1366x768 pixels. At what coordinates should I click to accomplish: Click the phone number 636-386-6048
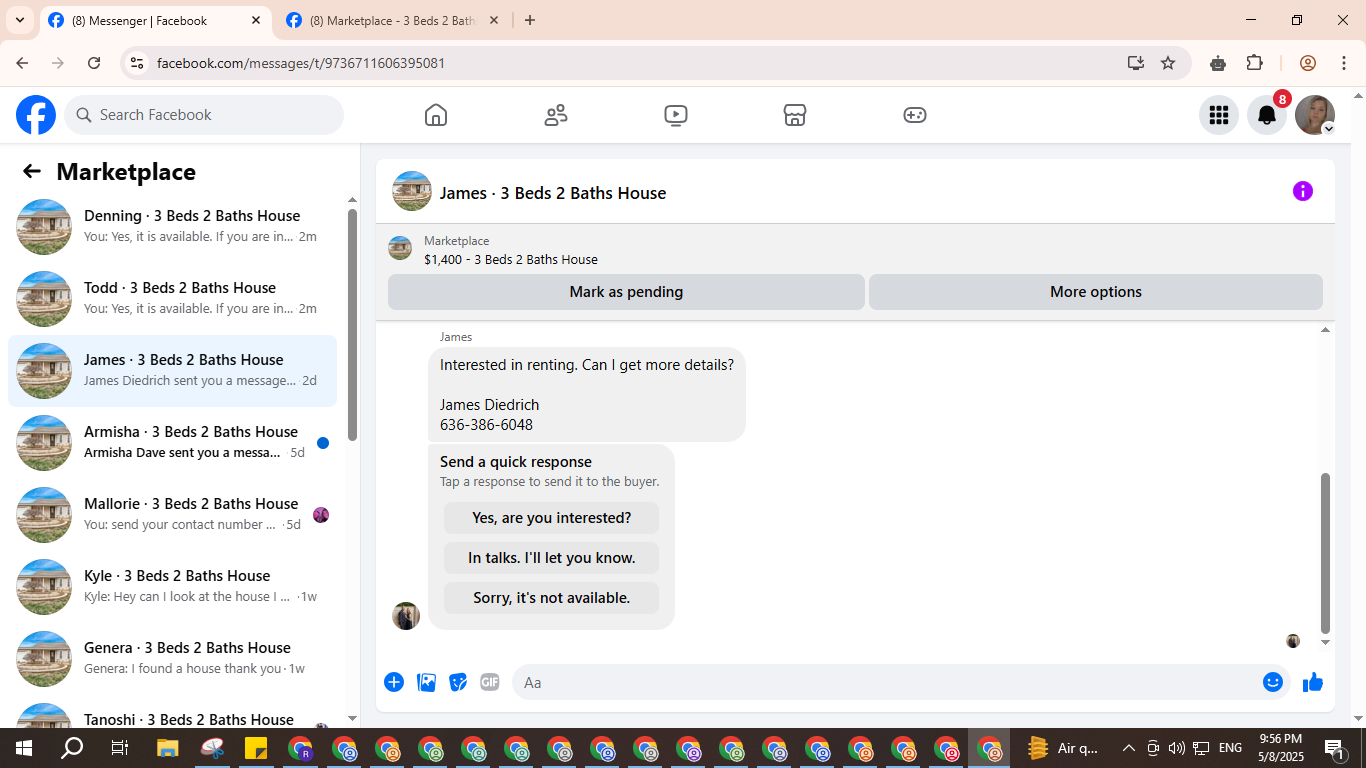[x=486, y=425]
